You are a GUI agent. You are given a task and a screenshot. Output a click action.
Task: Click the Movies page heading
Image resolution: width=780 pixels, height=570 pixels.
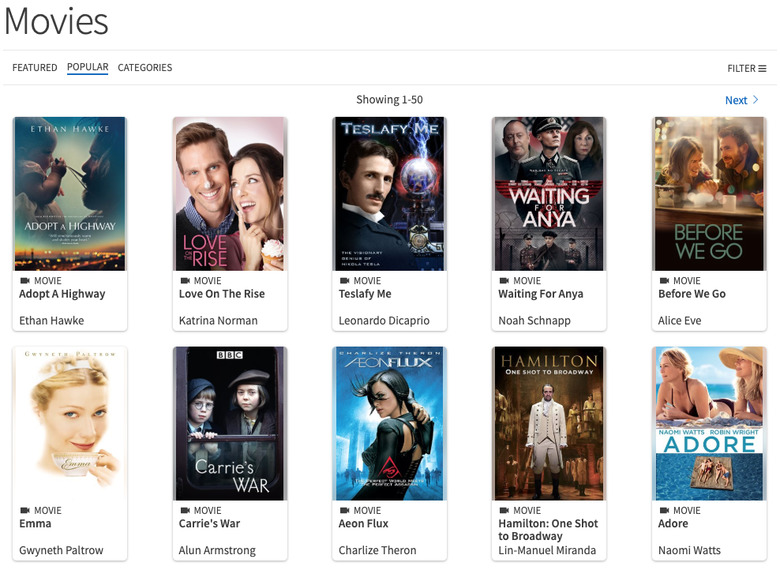pos(56,21)
